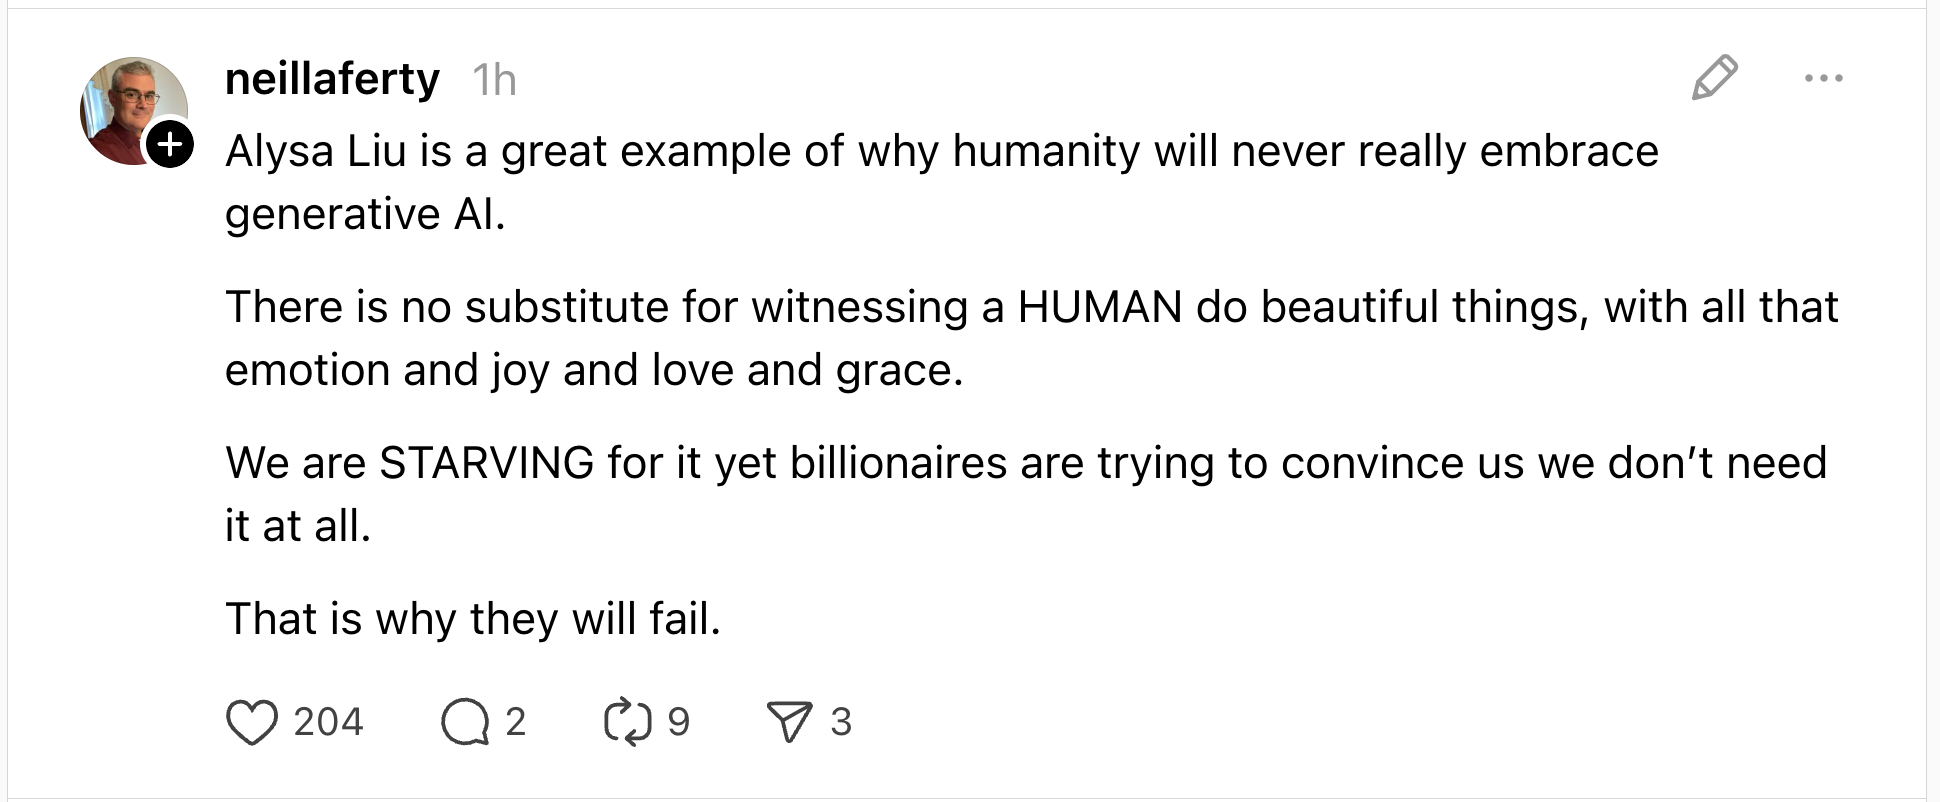View the 204 likes count

328,722
